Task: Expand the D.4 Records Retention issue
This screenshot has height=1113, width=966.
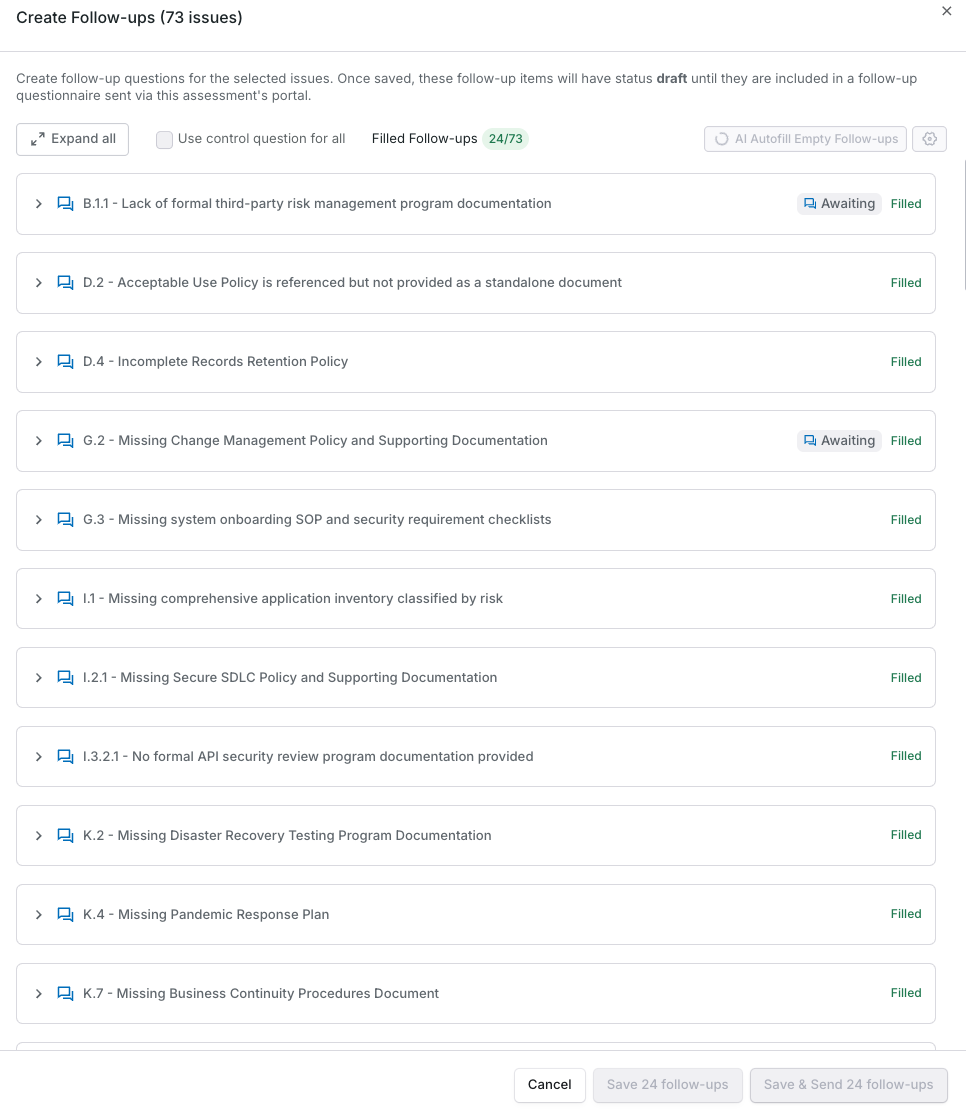Action: 39,362
